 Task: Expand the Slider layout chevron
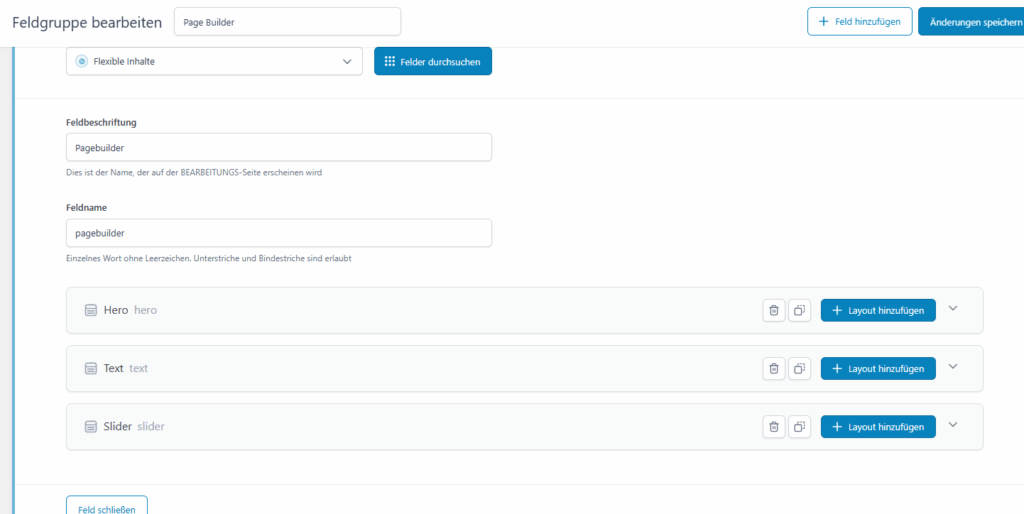(952, 425)
